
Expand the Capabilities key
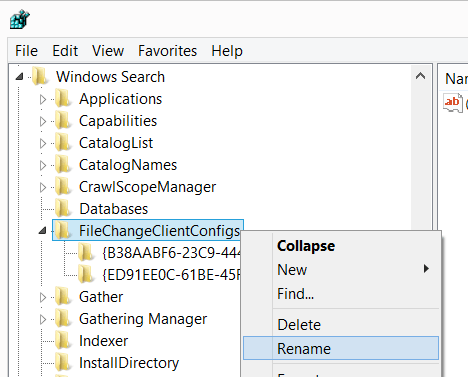tap(43, 121)
